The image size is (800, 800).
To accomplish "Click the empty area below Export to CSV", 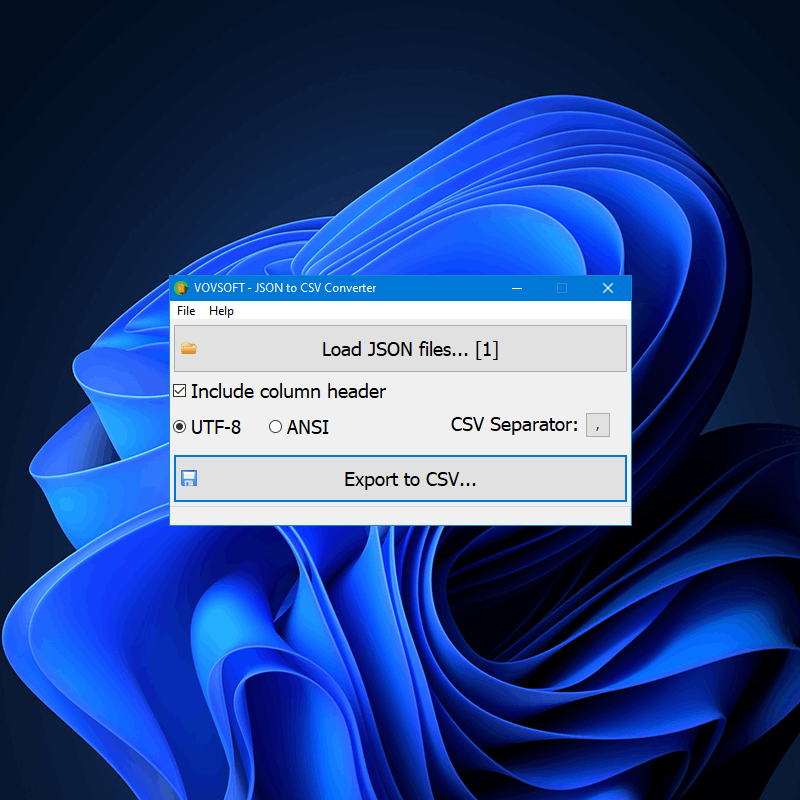I will tap(400, 513).
